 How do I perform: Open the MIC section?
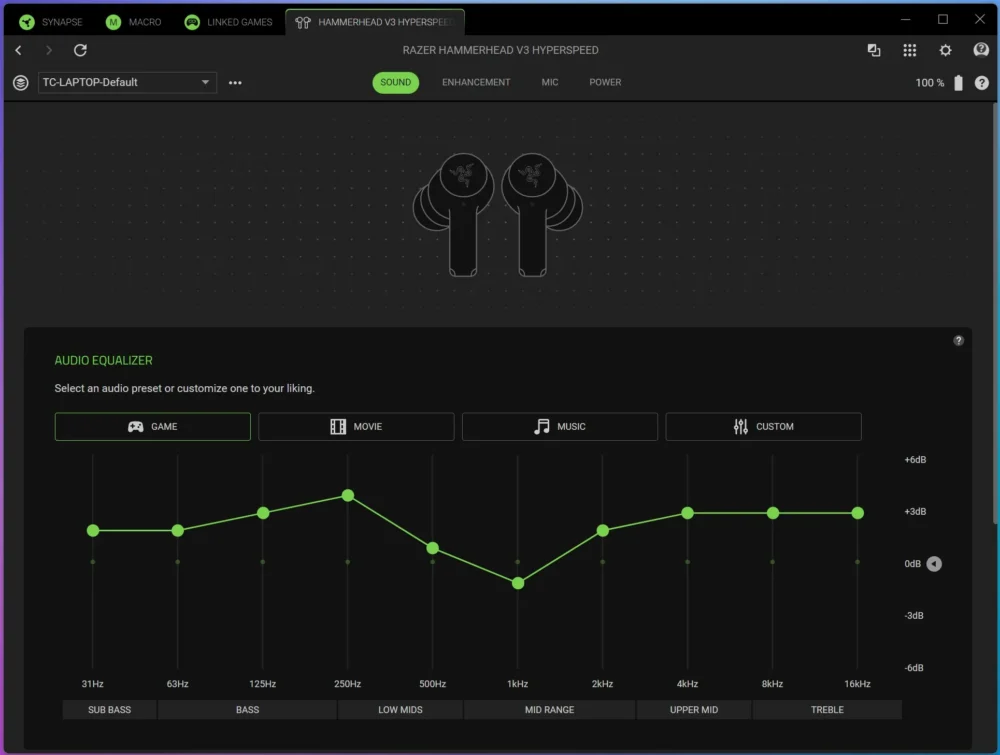pos(550,82)
